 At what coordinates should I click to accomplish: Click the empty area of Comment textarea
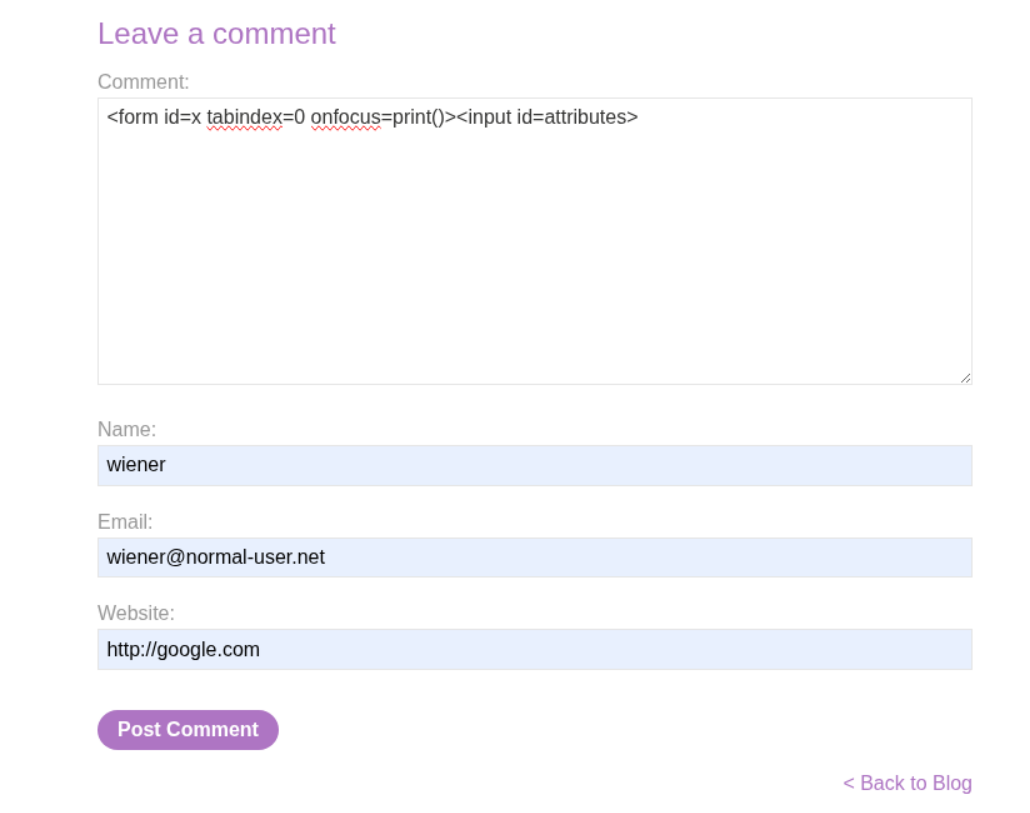pyautogui.click(x=534, y=260)
